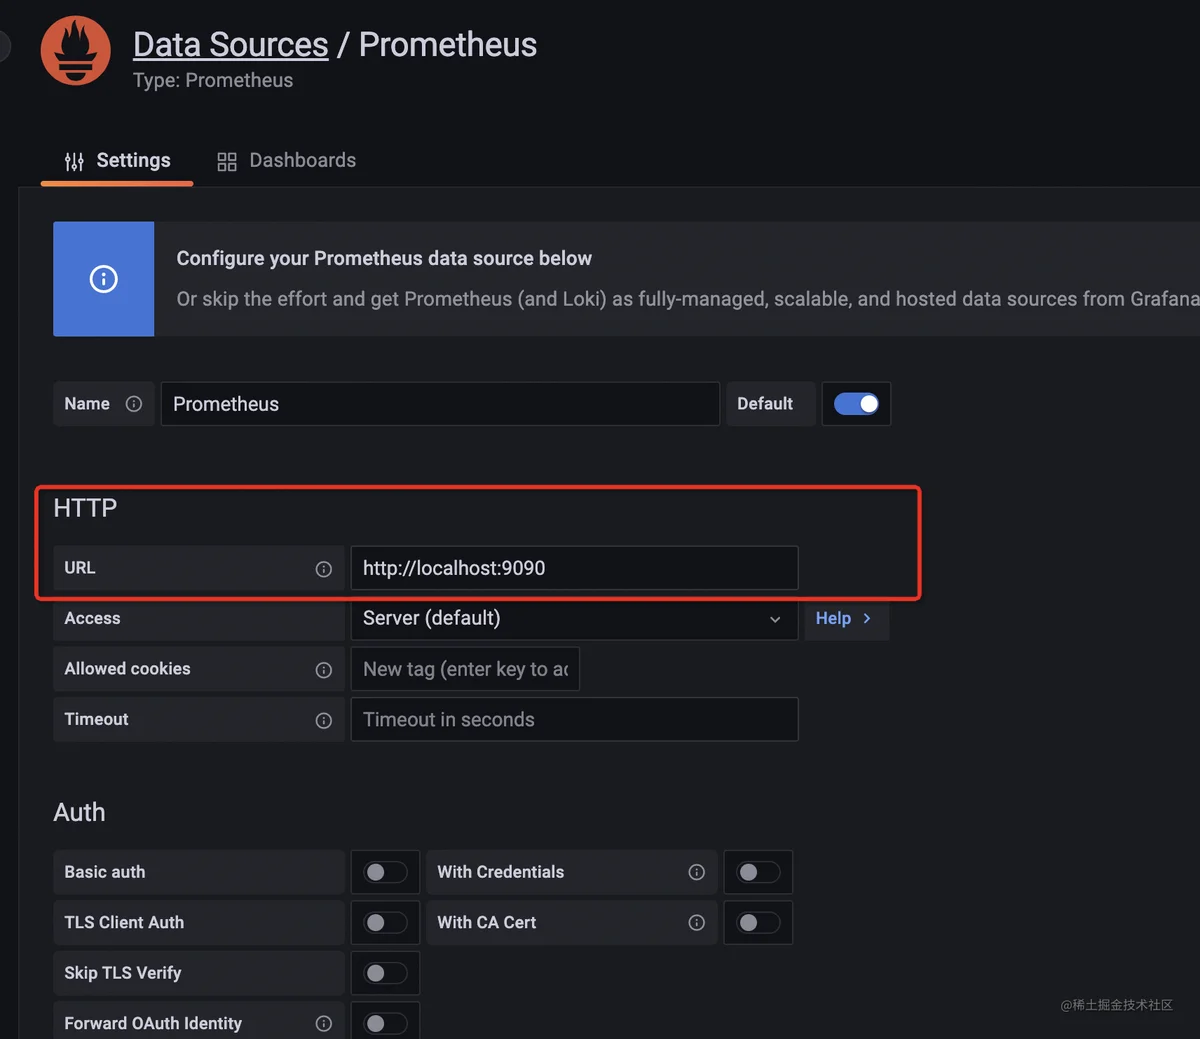1200x1039 pixels.
Task: Click the info icon in the URL row
Action: click(x=324, y=569)
